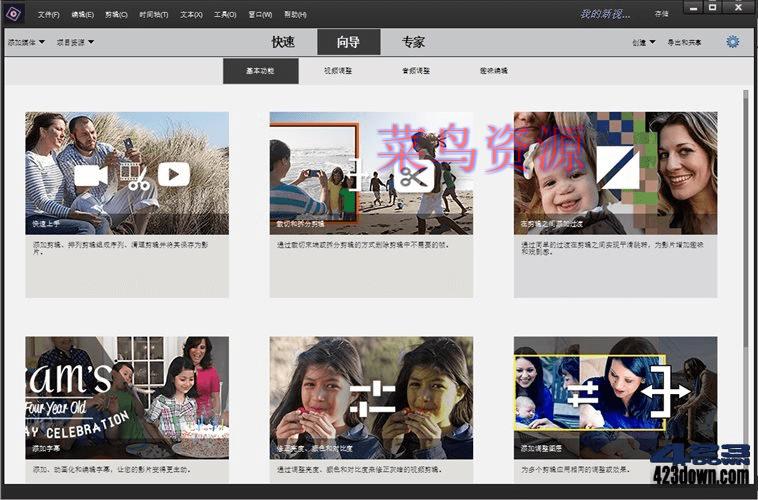Open the 裁切和拆分剪辑 guide thumbnail
Viewport: 758px width, 500px height.
371,173
